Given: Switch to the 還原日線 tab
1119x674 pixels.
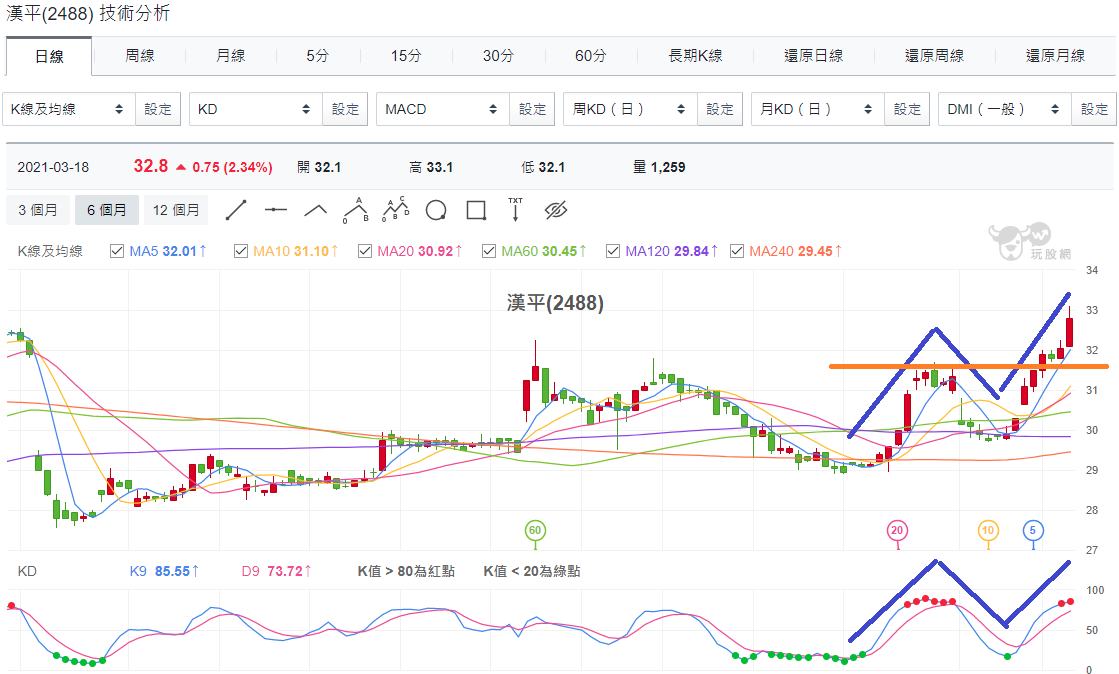Looking at the screenshot, I should pyautogui.click(x=814, y=56).
